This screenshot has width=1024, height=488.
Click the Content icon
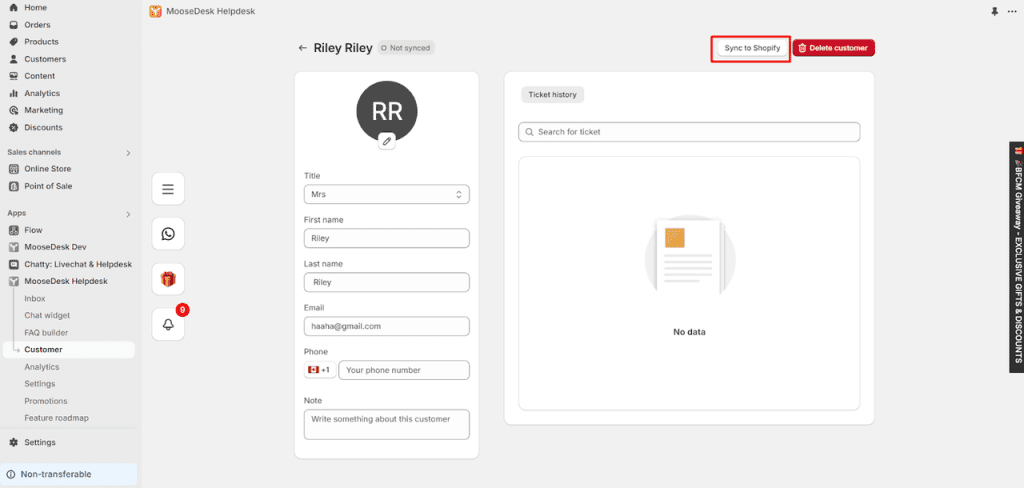point(13,76)
